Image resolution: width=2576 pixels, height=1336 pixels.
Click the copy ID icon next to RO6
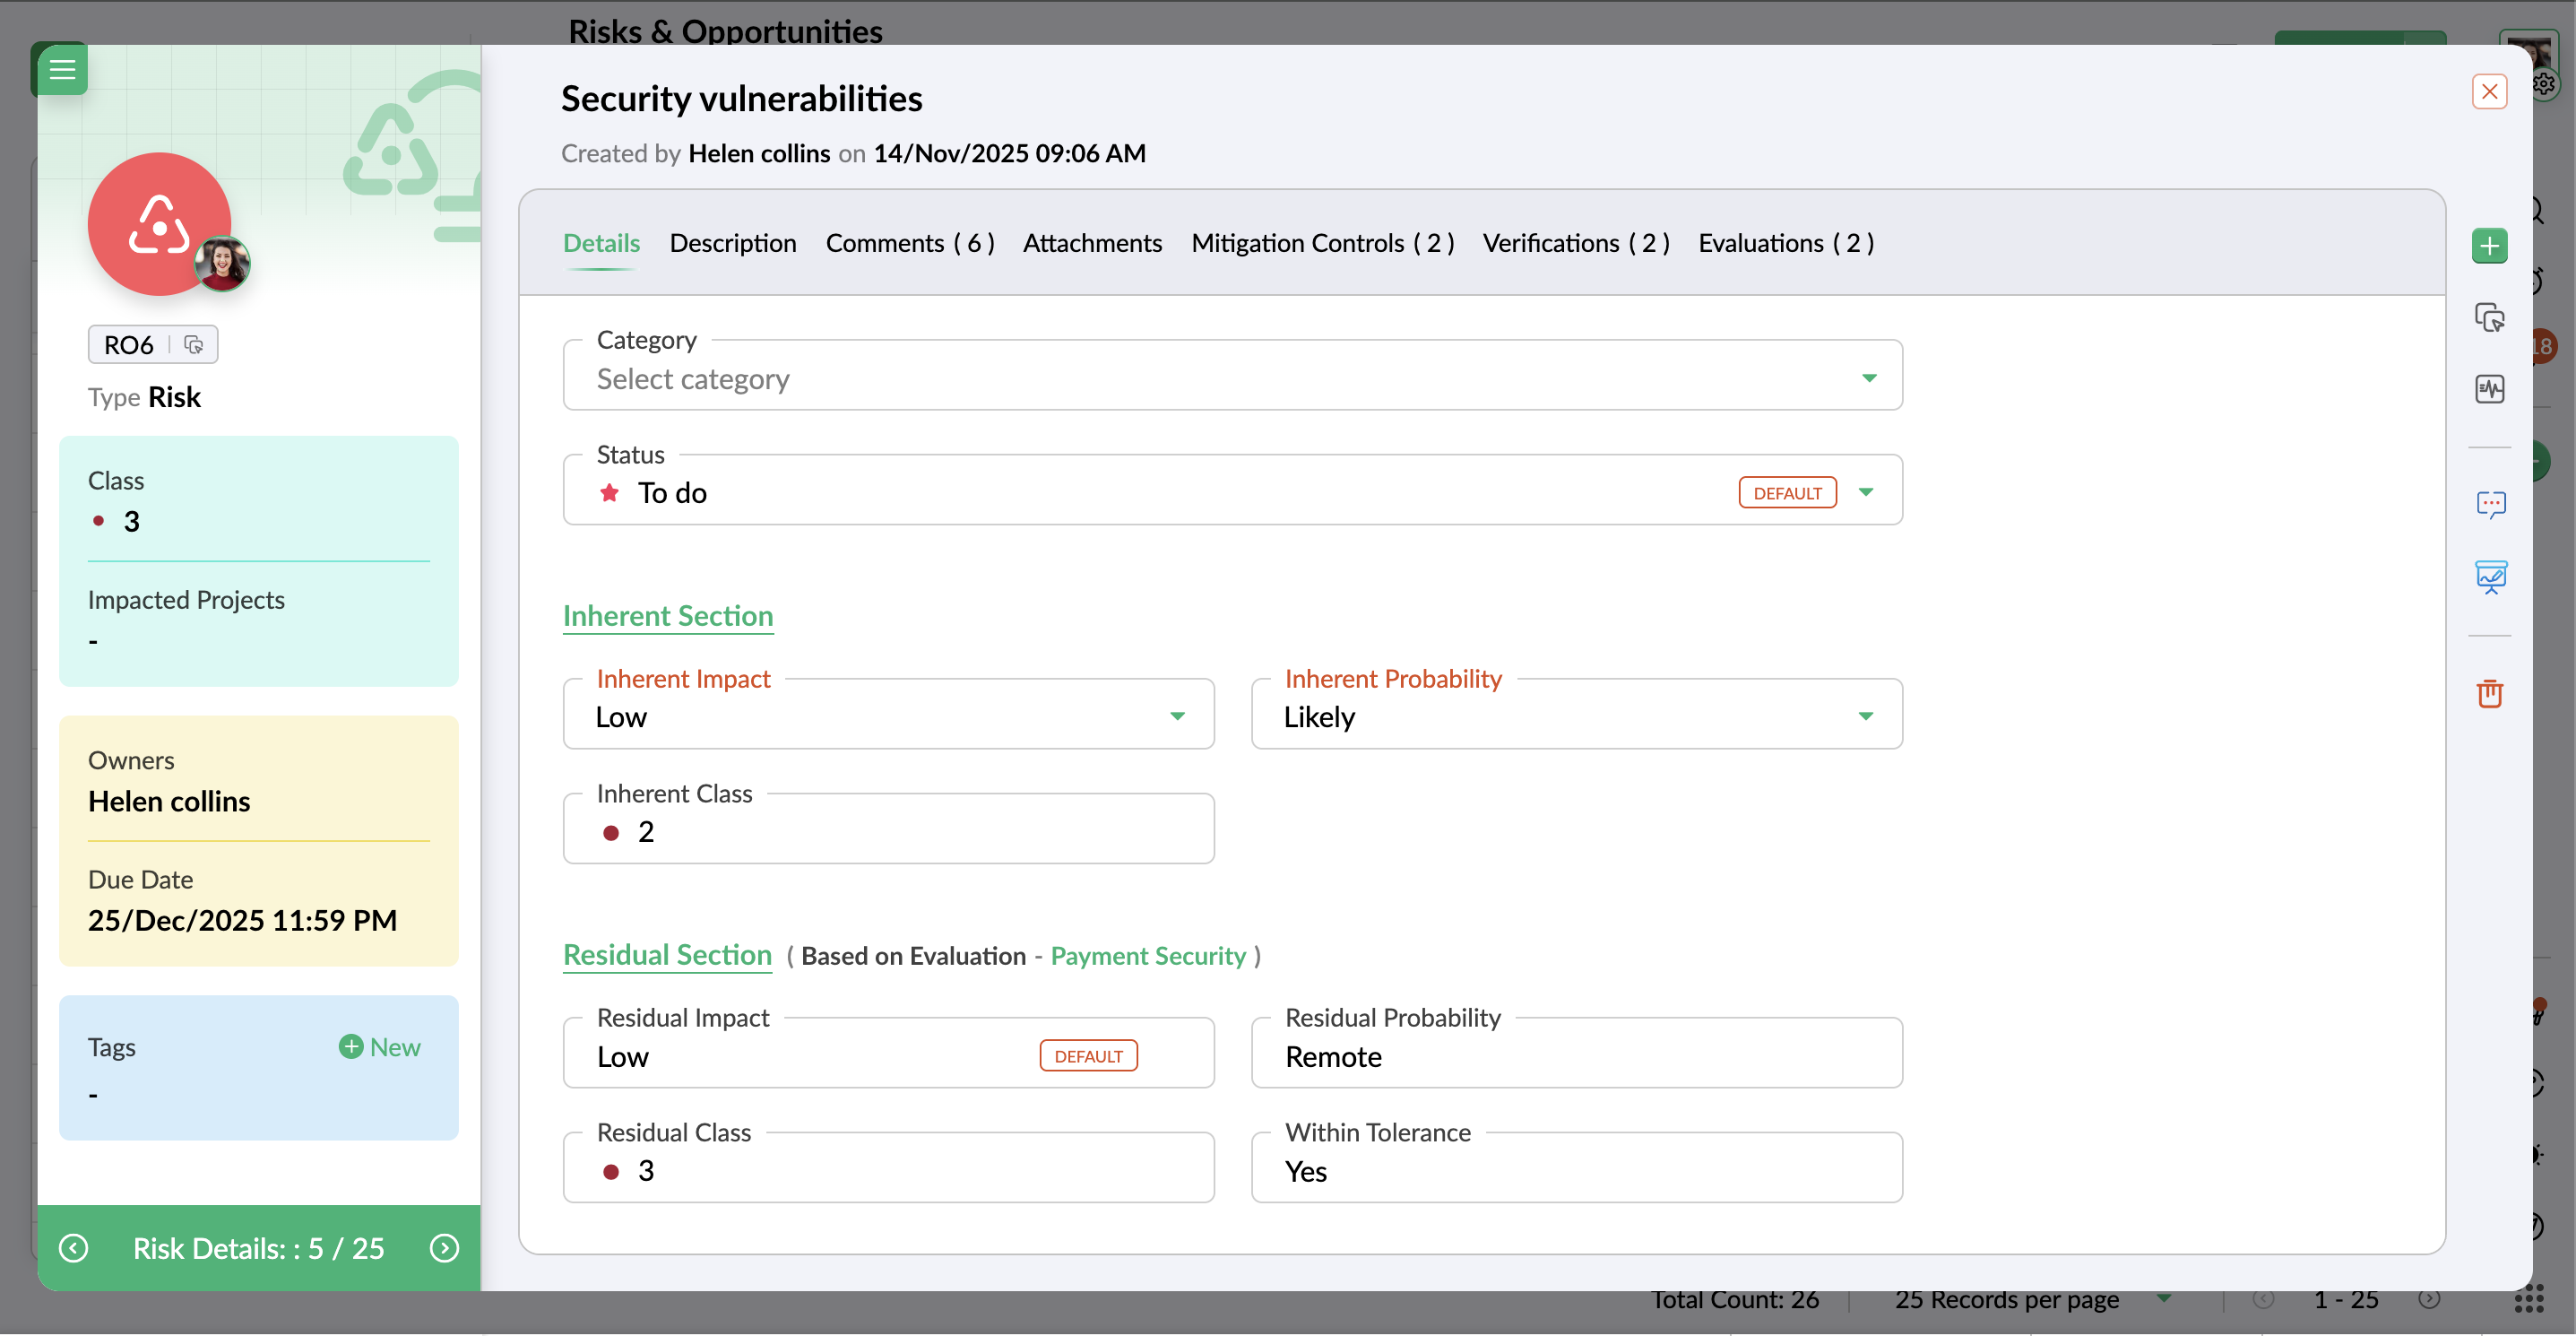194,345
